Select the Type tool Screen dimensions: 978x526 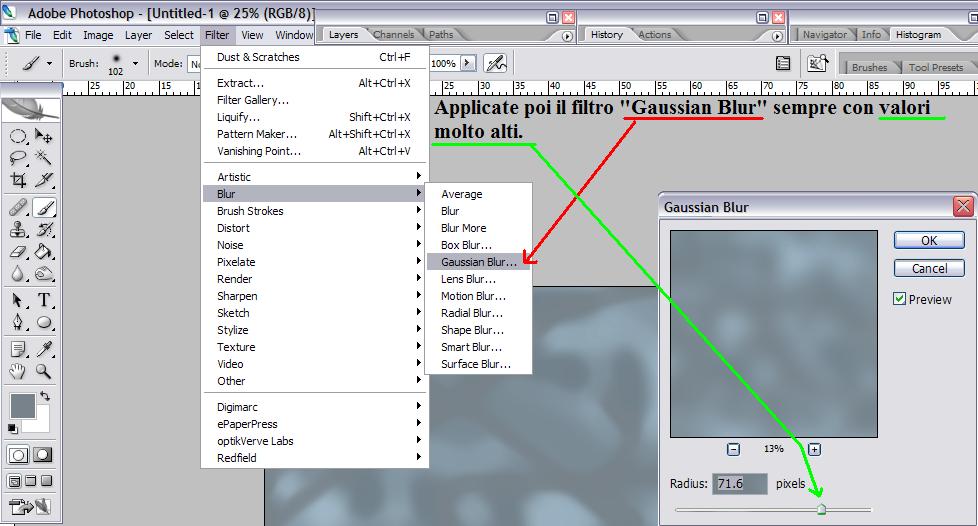point(44,301)
